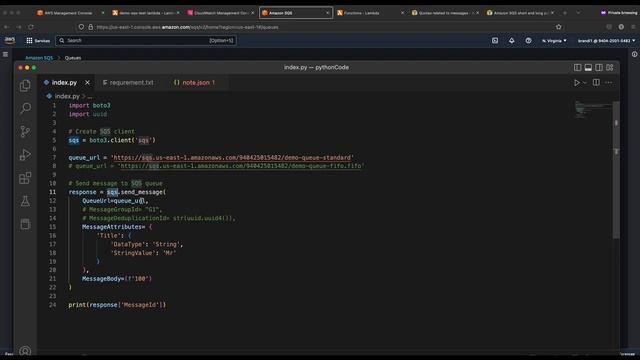Open AWS console side navigation hamburger
The image size is (640, 360).
(x=5, y=54)
